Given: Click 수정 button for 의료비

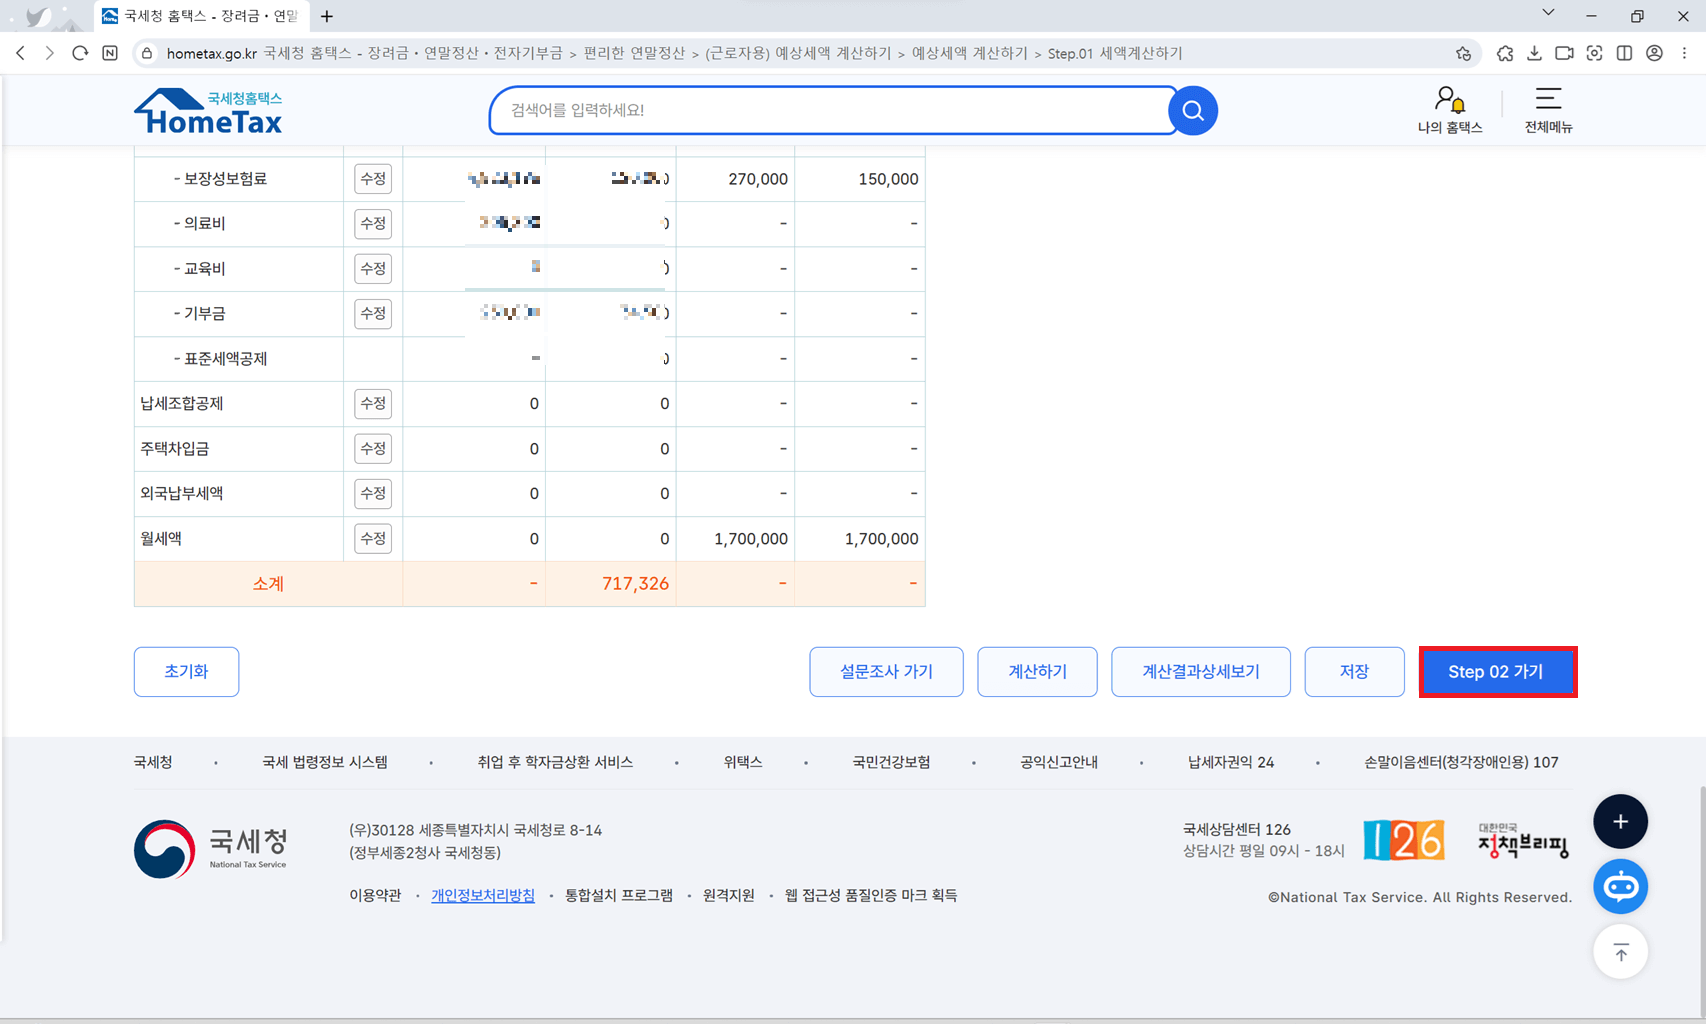Looking at the screenshot, I should pos(373,224).
